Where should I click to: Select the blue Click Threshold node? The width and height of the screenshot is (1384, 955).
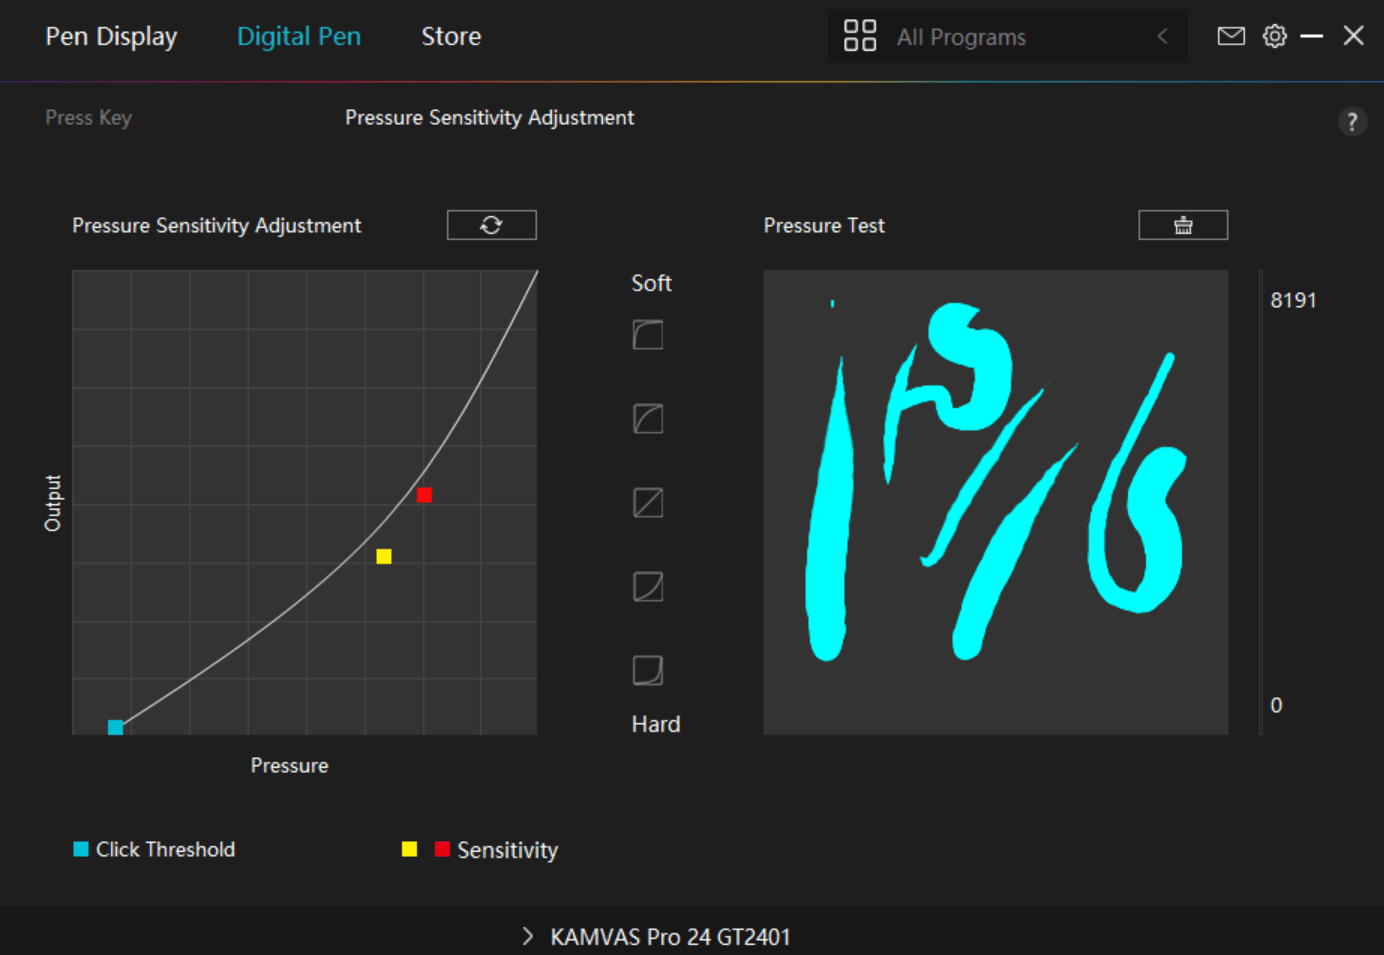pyautogui.click(x=114, y=727)
